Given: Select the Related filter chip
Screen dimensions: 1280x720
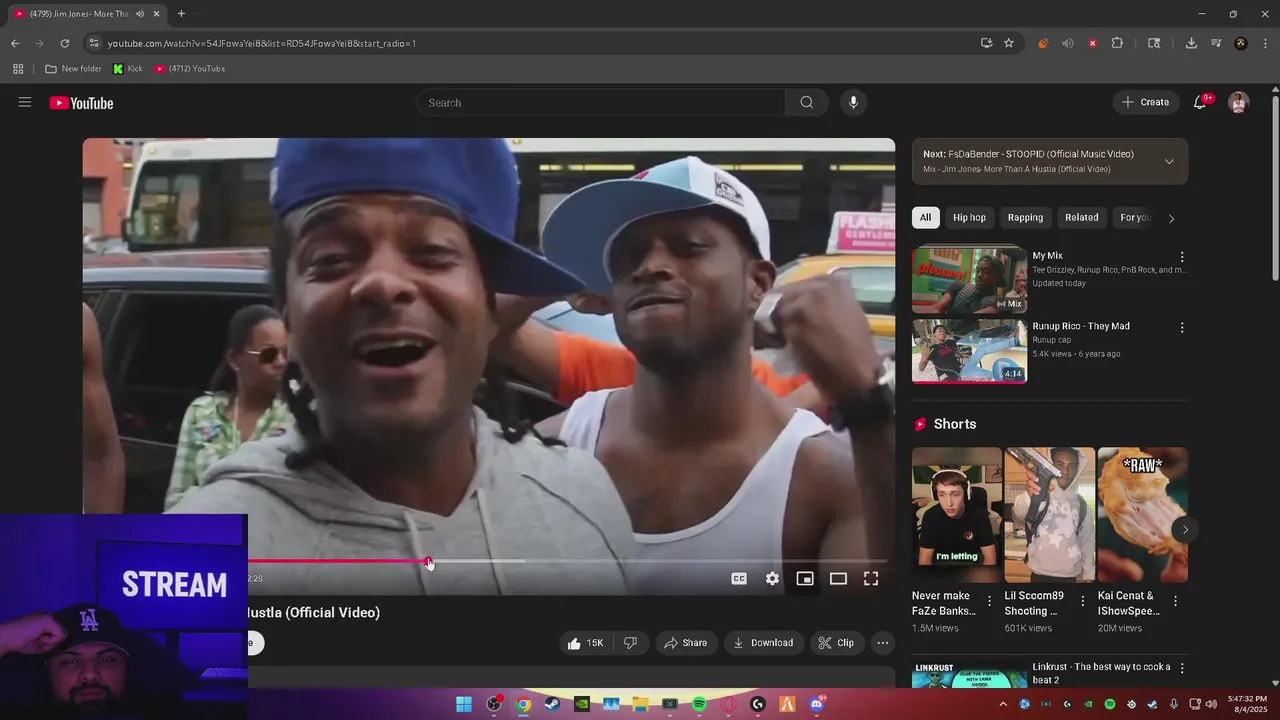Looking at the screenshot, I should [1081, 218].
